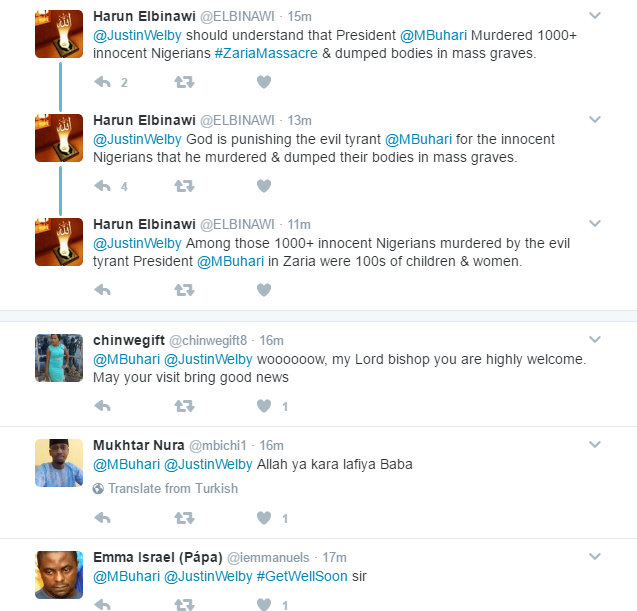Retweet the 'God is punishing' tweet
The height and width of the screenshot is (611, 637).
[x=184, y=186]
